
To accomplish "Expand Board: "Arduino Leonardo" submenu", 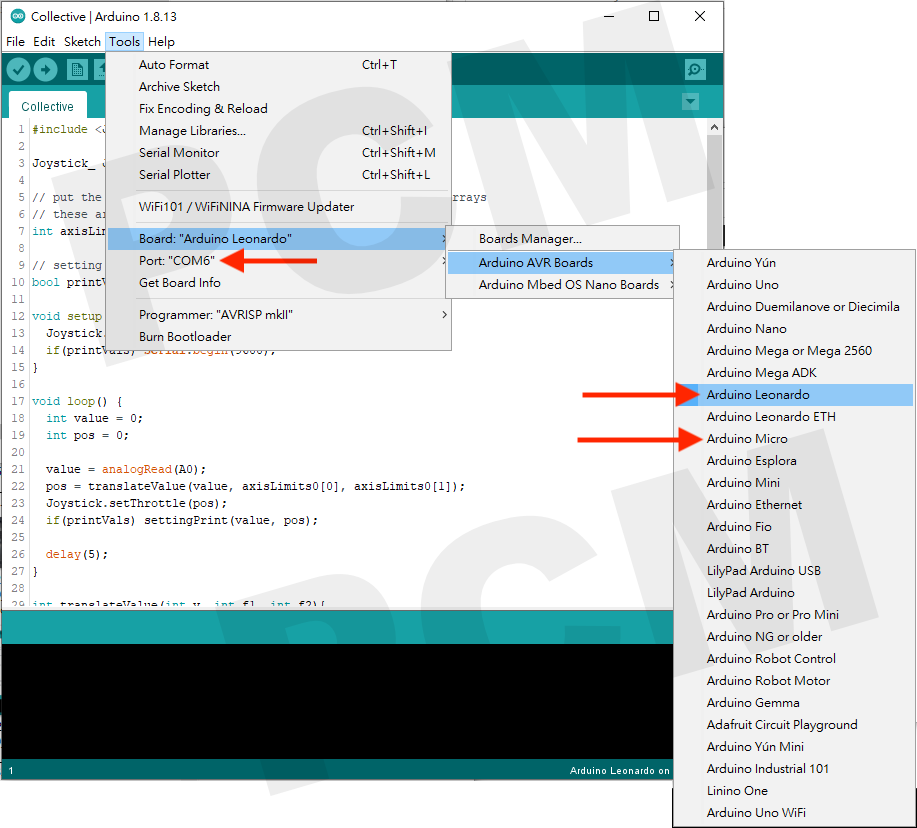I will click(x=278, y=239).
